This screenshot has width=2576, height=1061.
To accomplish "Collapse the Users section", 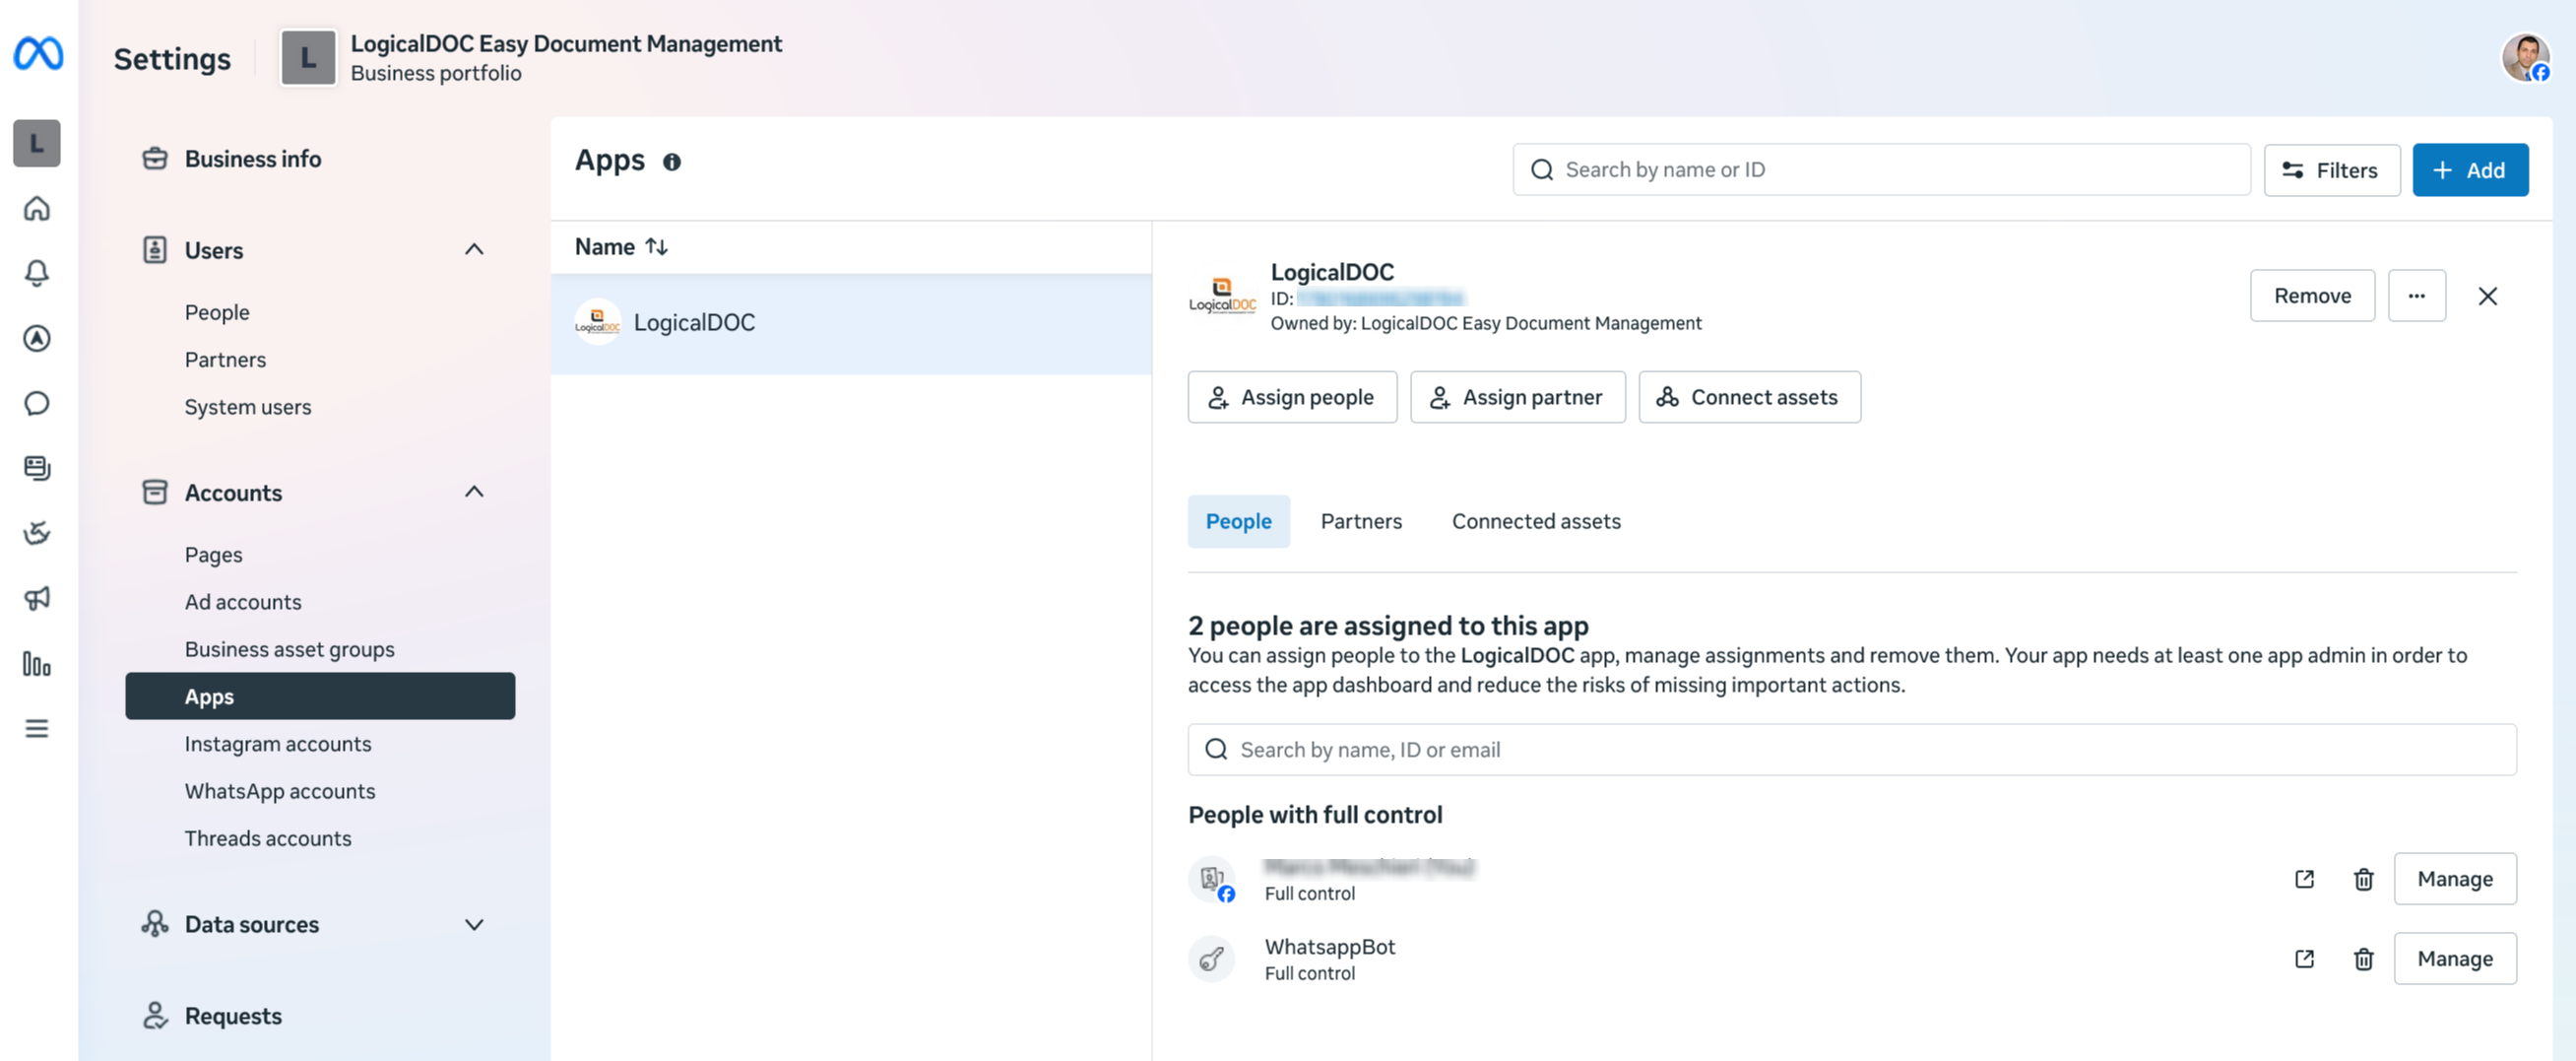I will 474,249.
